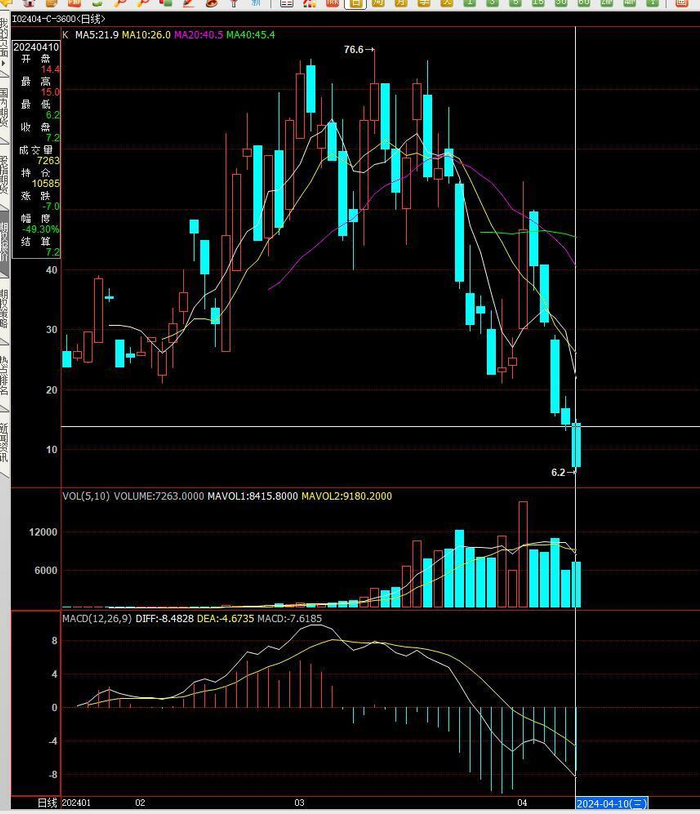Click the MACD:-7.6185 readout
The width and height of the screenshot is (700, 814).
(x=290, y=619)
